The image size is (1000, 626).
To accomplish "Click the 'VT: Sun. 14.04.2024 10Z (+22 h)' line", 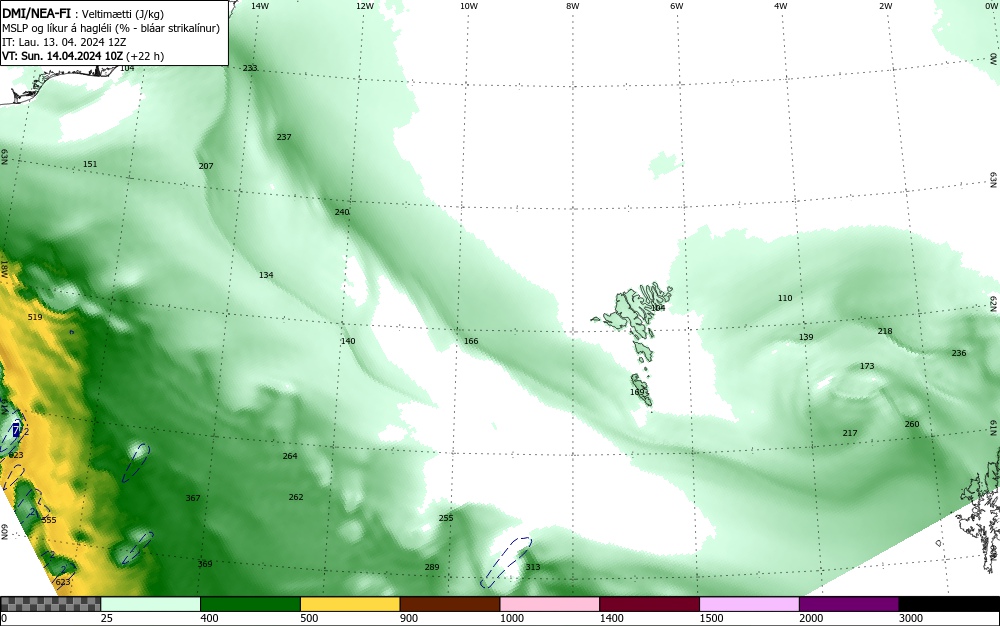I will tap(83, 56).
